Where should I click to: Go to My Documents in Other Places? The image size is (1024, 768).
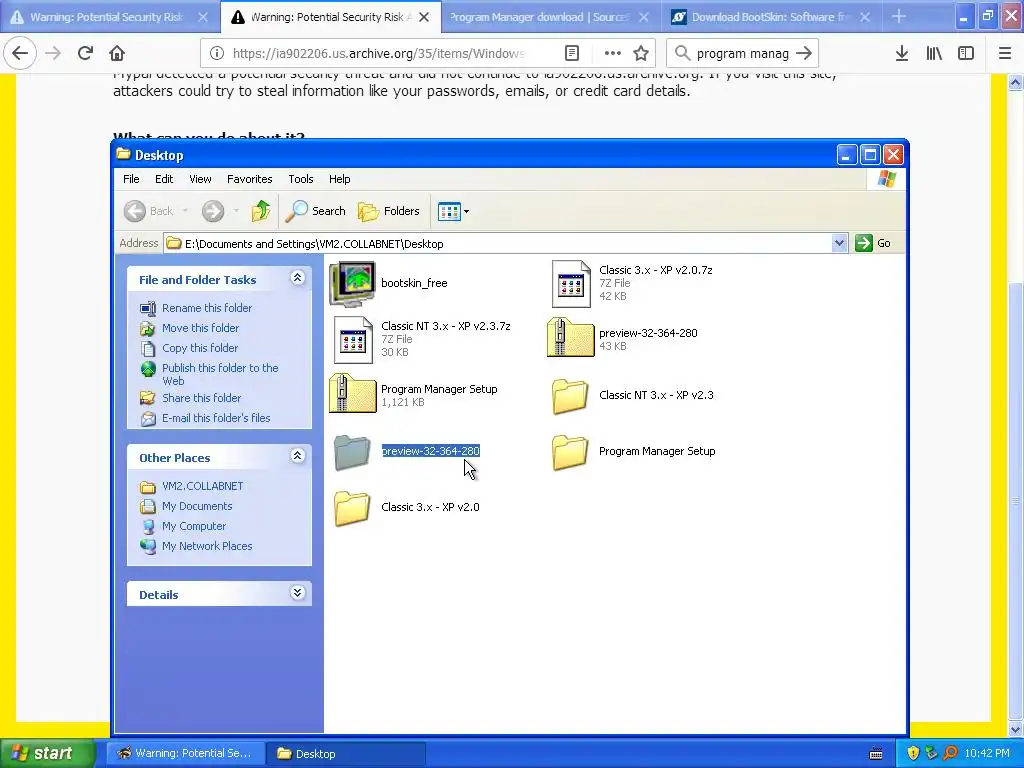coord(197,506)
